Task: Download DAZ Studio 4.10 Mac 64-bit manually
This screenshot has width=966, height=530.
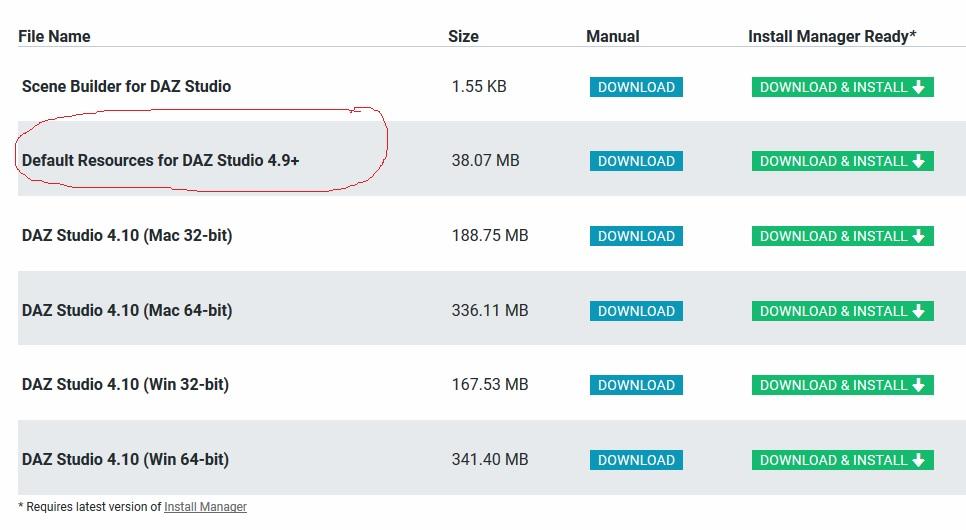Action: tap(636, 311)
